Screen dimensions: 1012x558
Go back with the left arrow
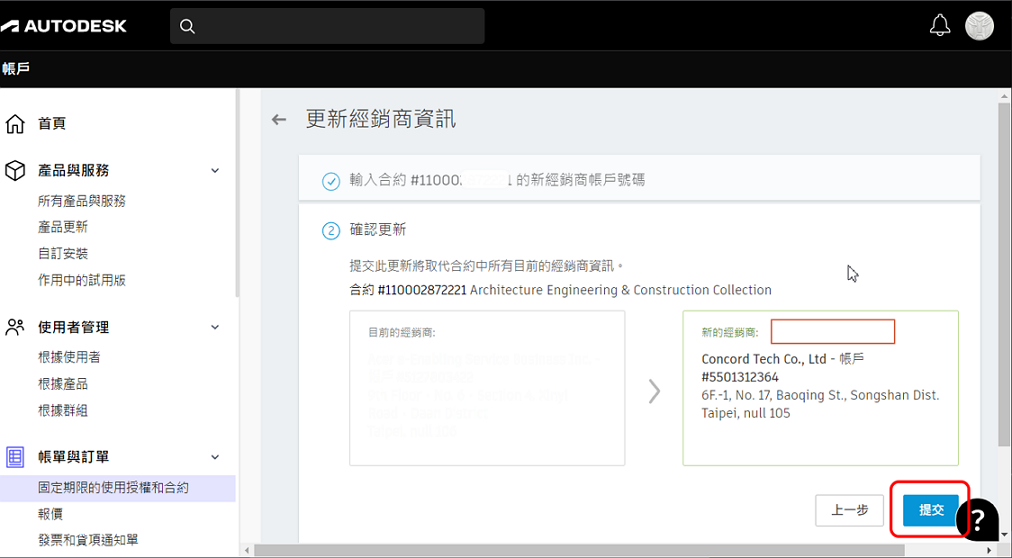(279, 119)
